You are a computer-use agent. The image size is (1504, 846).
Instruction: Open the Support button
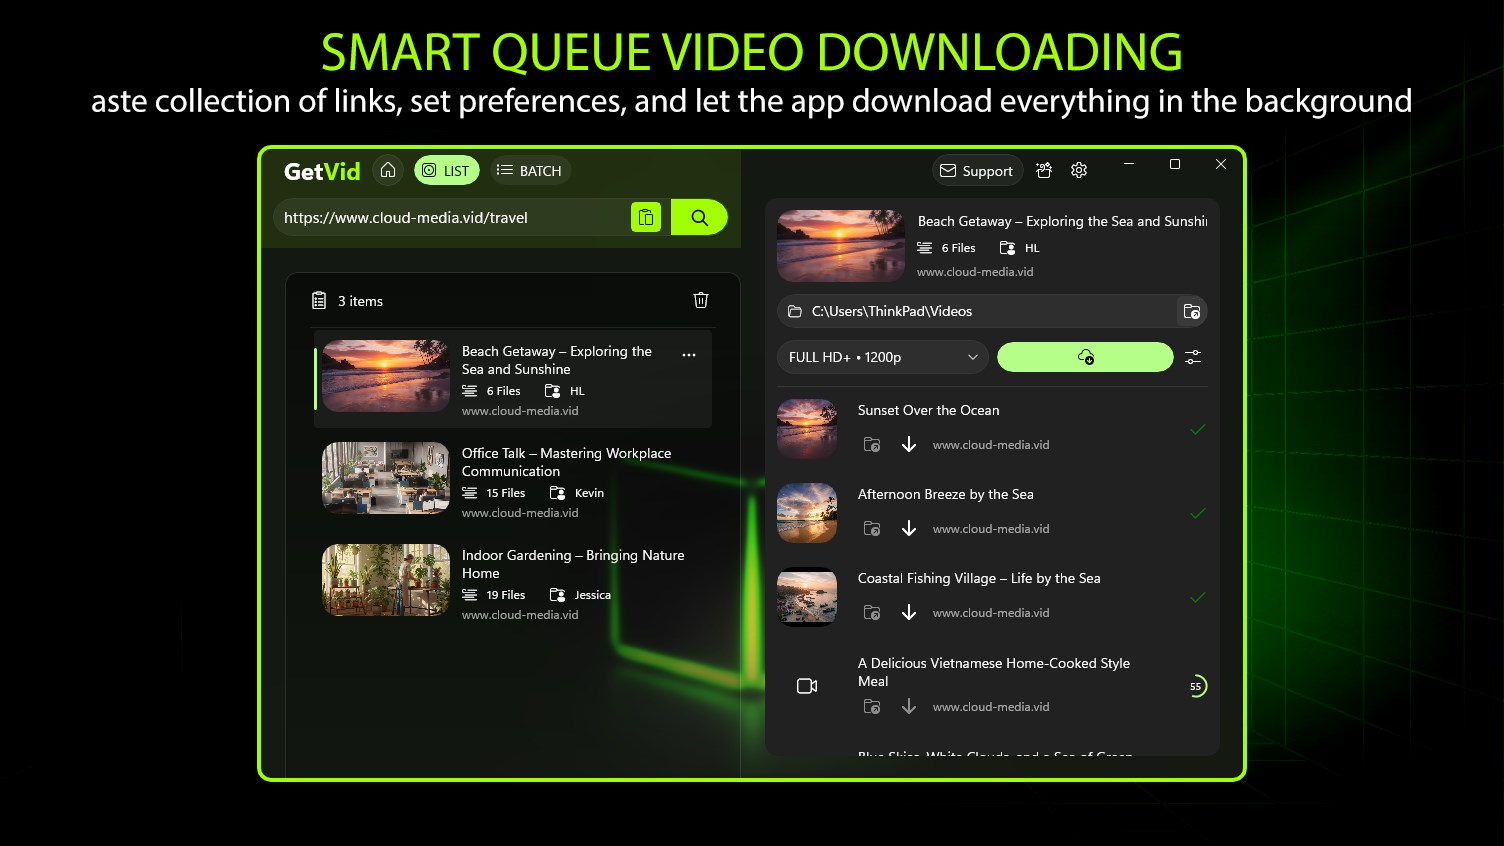coord(977,171)
